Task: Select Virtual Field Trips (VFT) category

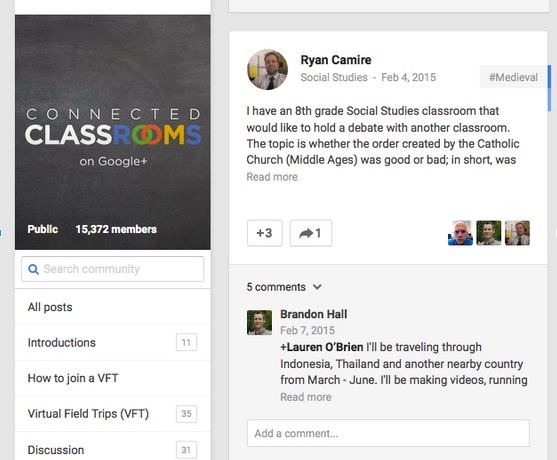Action: [113, 413]
